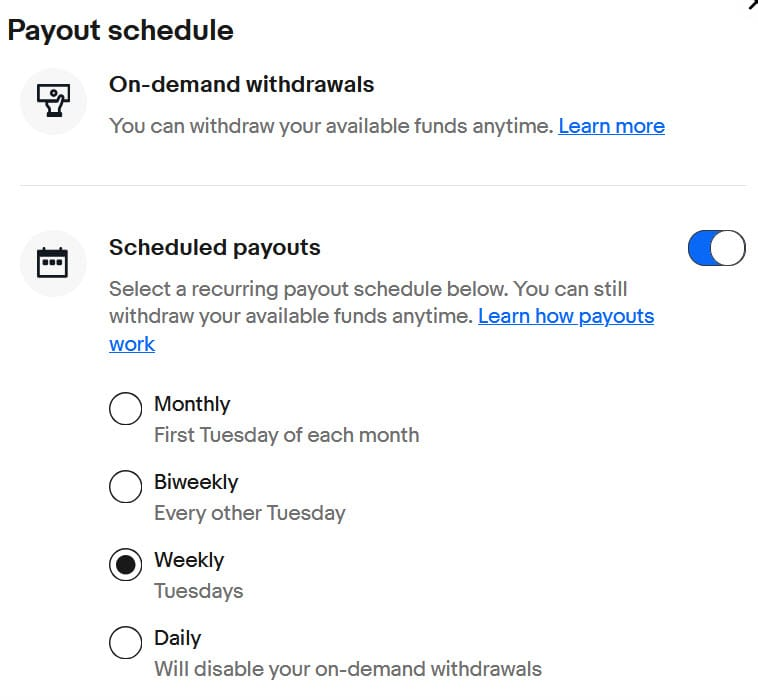This screenshot has width=758, height=700.
Task: Click the scheduled payouts calendar icon
Action: 53,262
